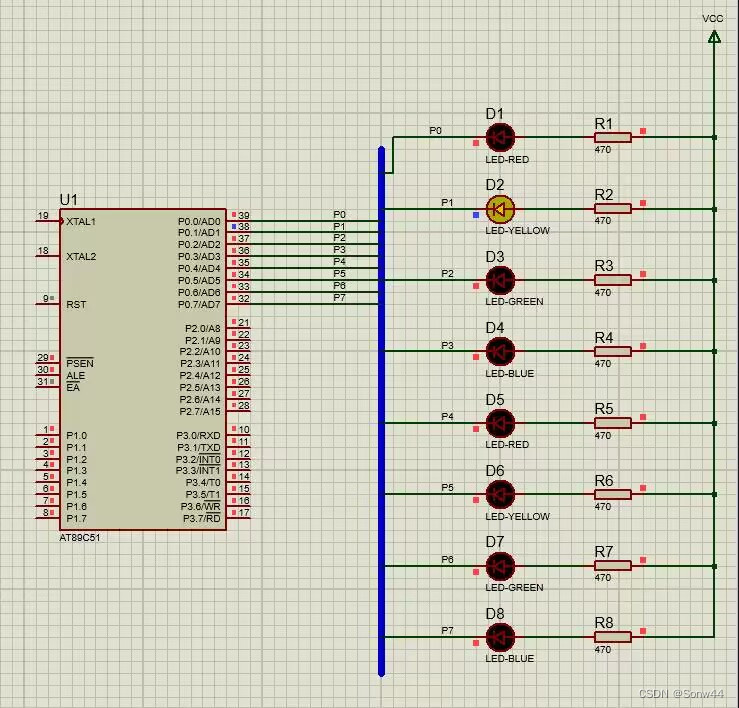Image resolution: width=739 pixels, height=708 pixels.
Task: Click the P7 net label beside pin 32
Action: pos(339,298)
